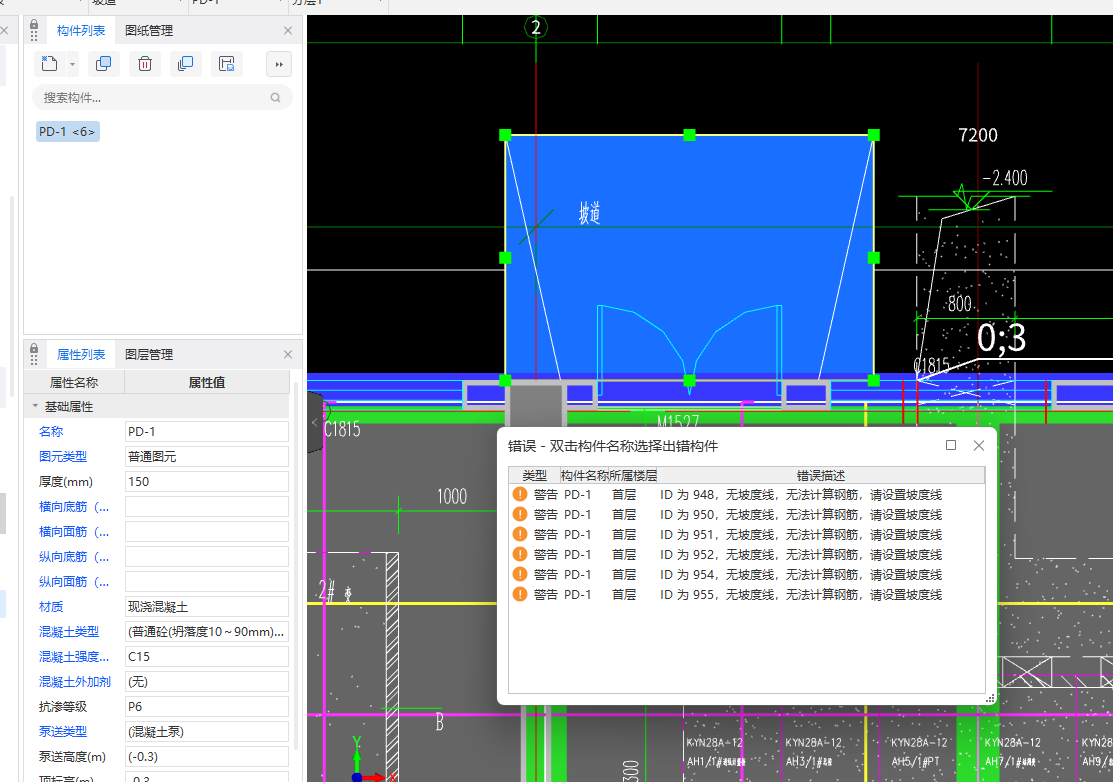Toggle the property list panel lock
The width and height of the screenshot is (1113, 782).
[34, 355]
